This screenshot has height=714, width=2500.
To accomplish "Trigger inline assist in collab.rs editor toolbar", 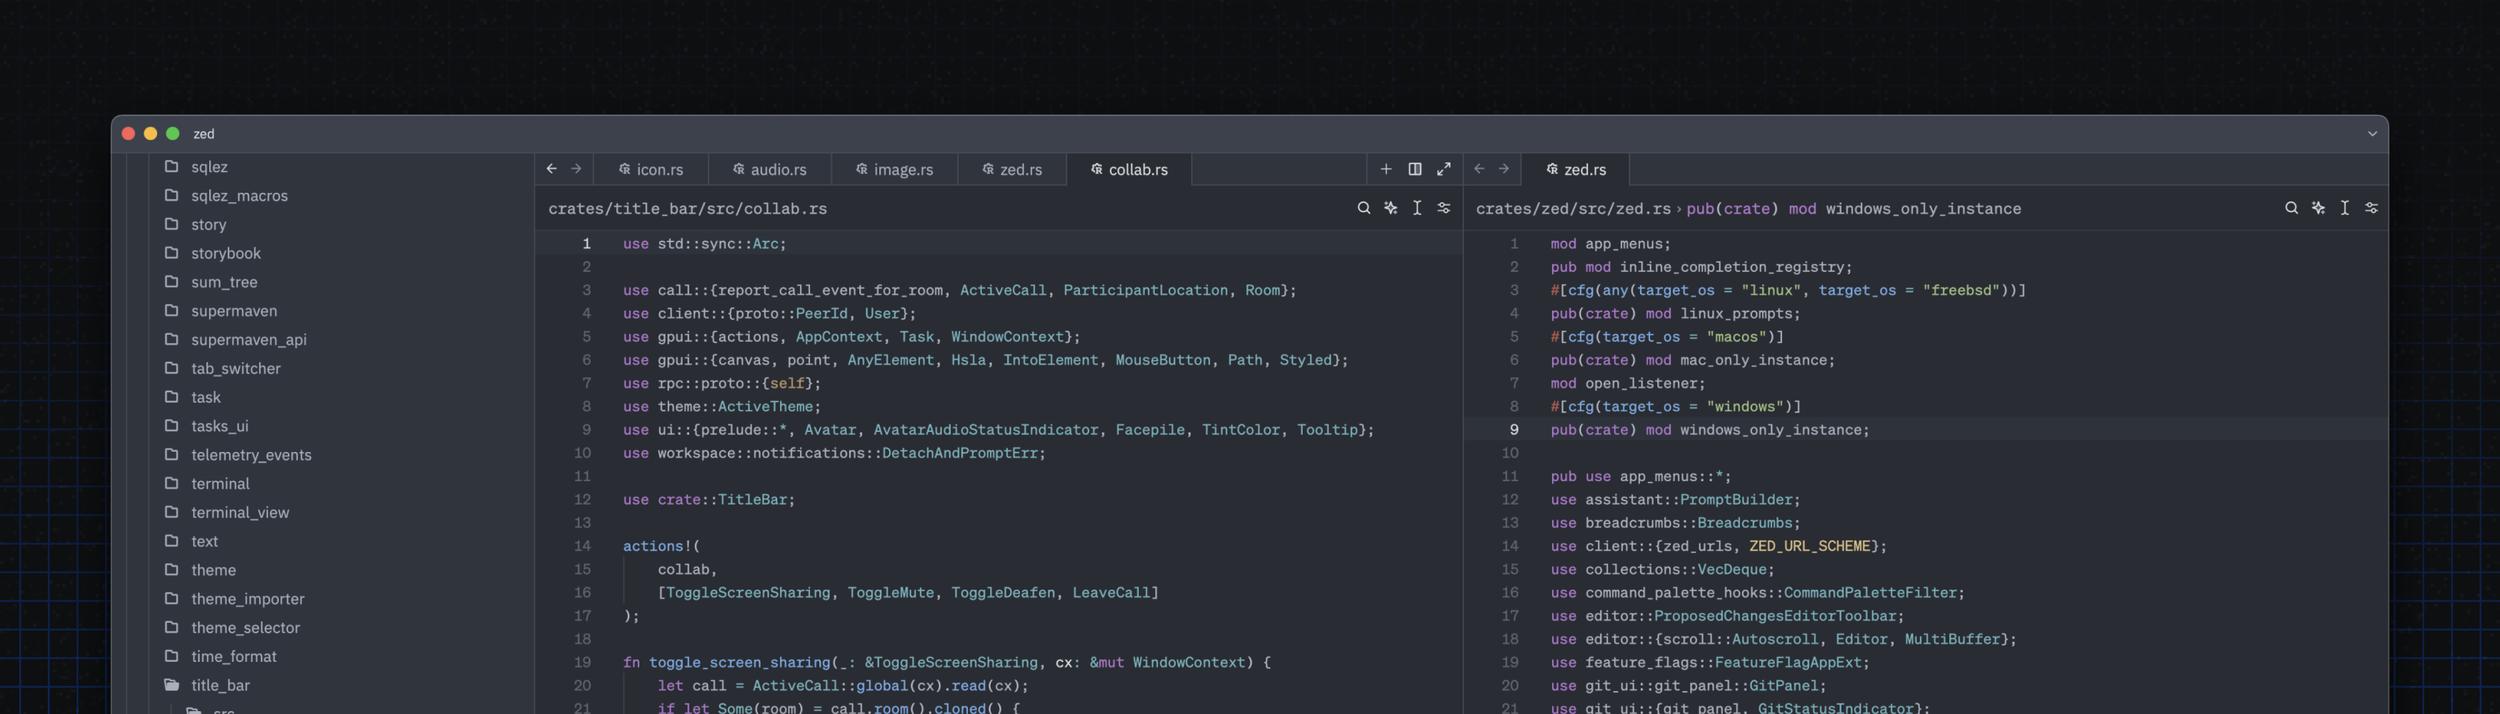I will tap(1390, 208).
